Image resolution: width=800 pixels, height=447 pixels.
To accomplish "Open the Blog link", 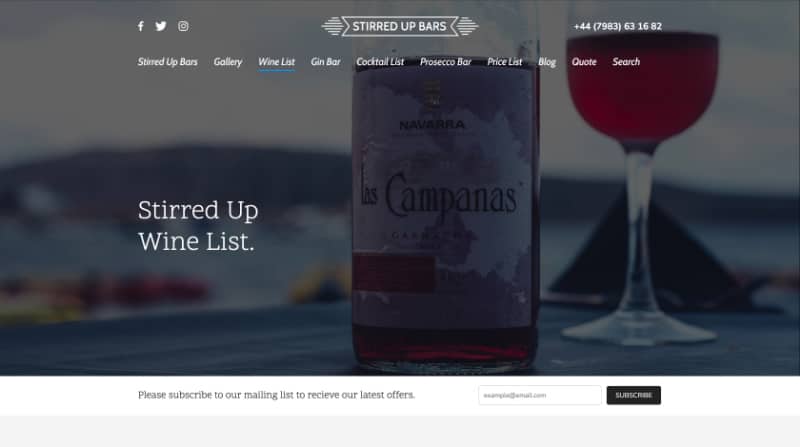I will pyautogui.click(x=547, y=62).
